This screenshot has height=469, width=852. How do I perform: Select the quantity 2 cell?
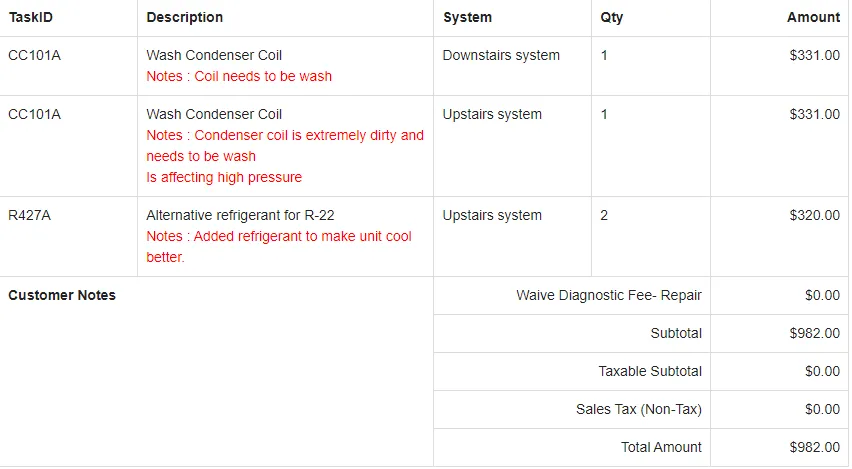pyautogui.click(x=604, y=215)
